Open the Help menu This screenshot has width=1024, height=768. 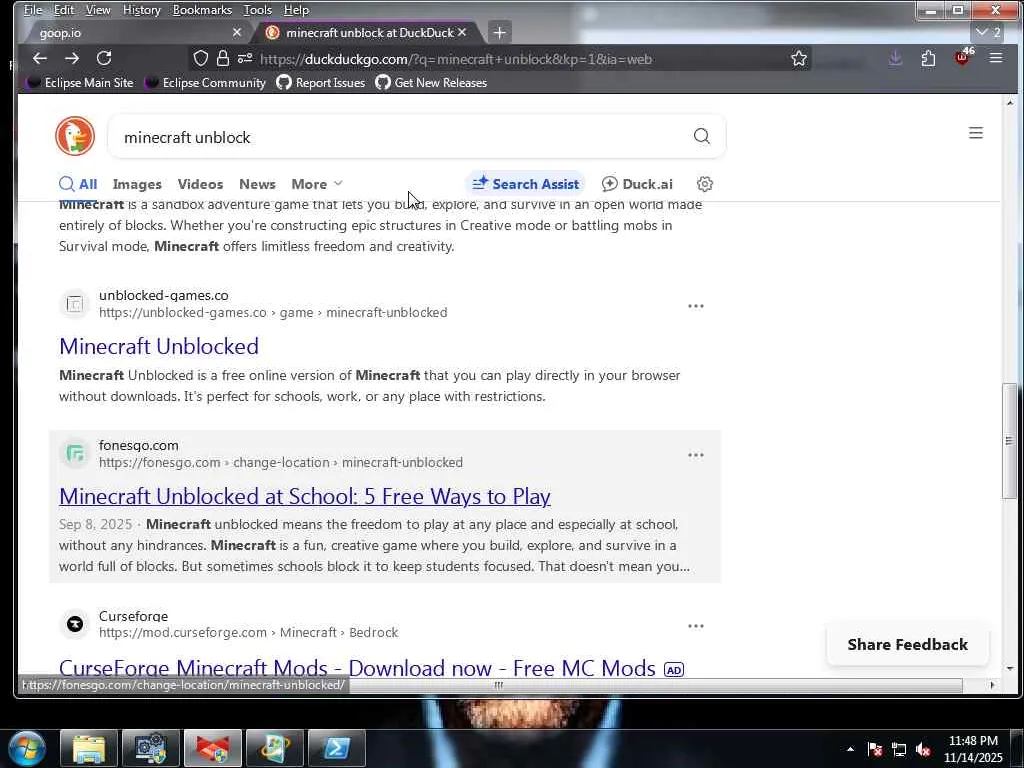pyautogui.click(x=296, y=10)
